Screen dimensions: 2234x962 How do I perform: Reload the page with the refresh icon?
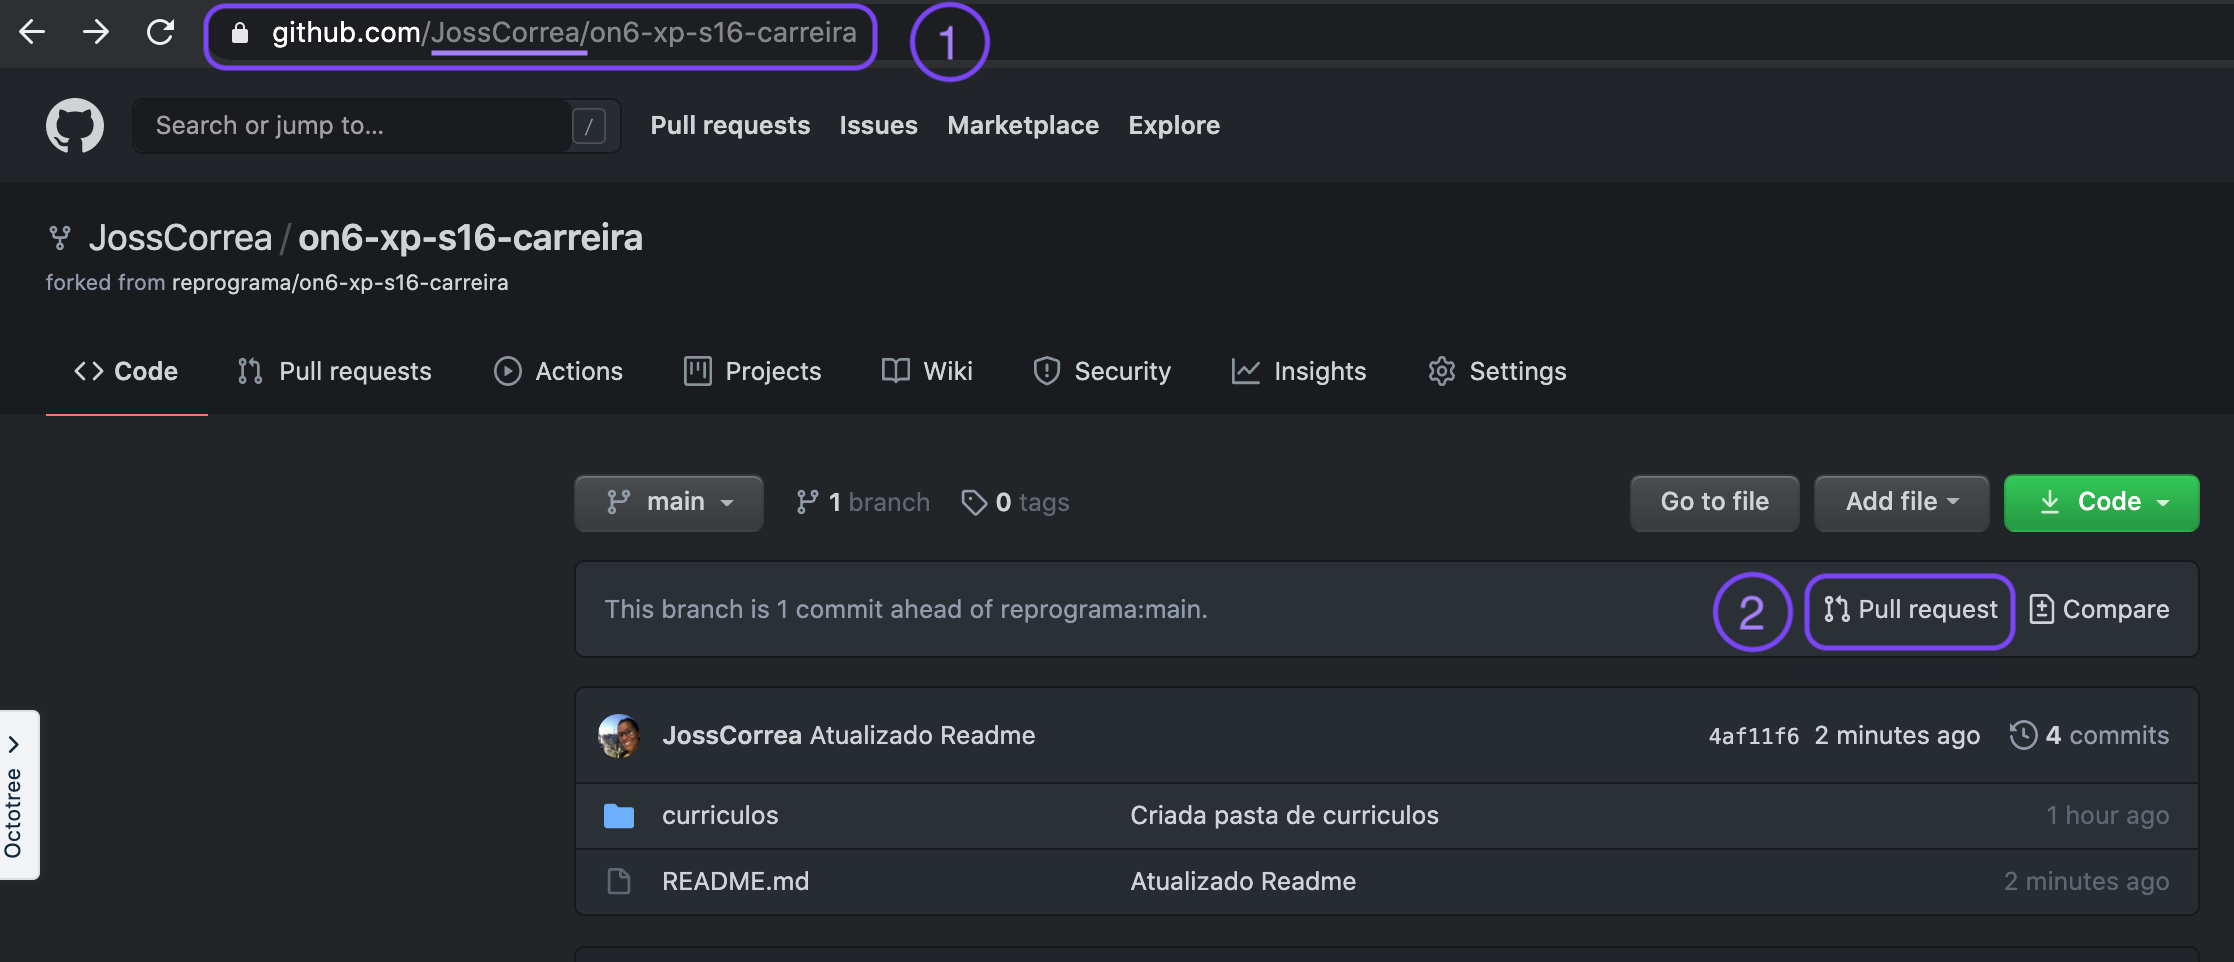coord(160,32)
